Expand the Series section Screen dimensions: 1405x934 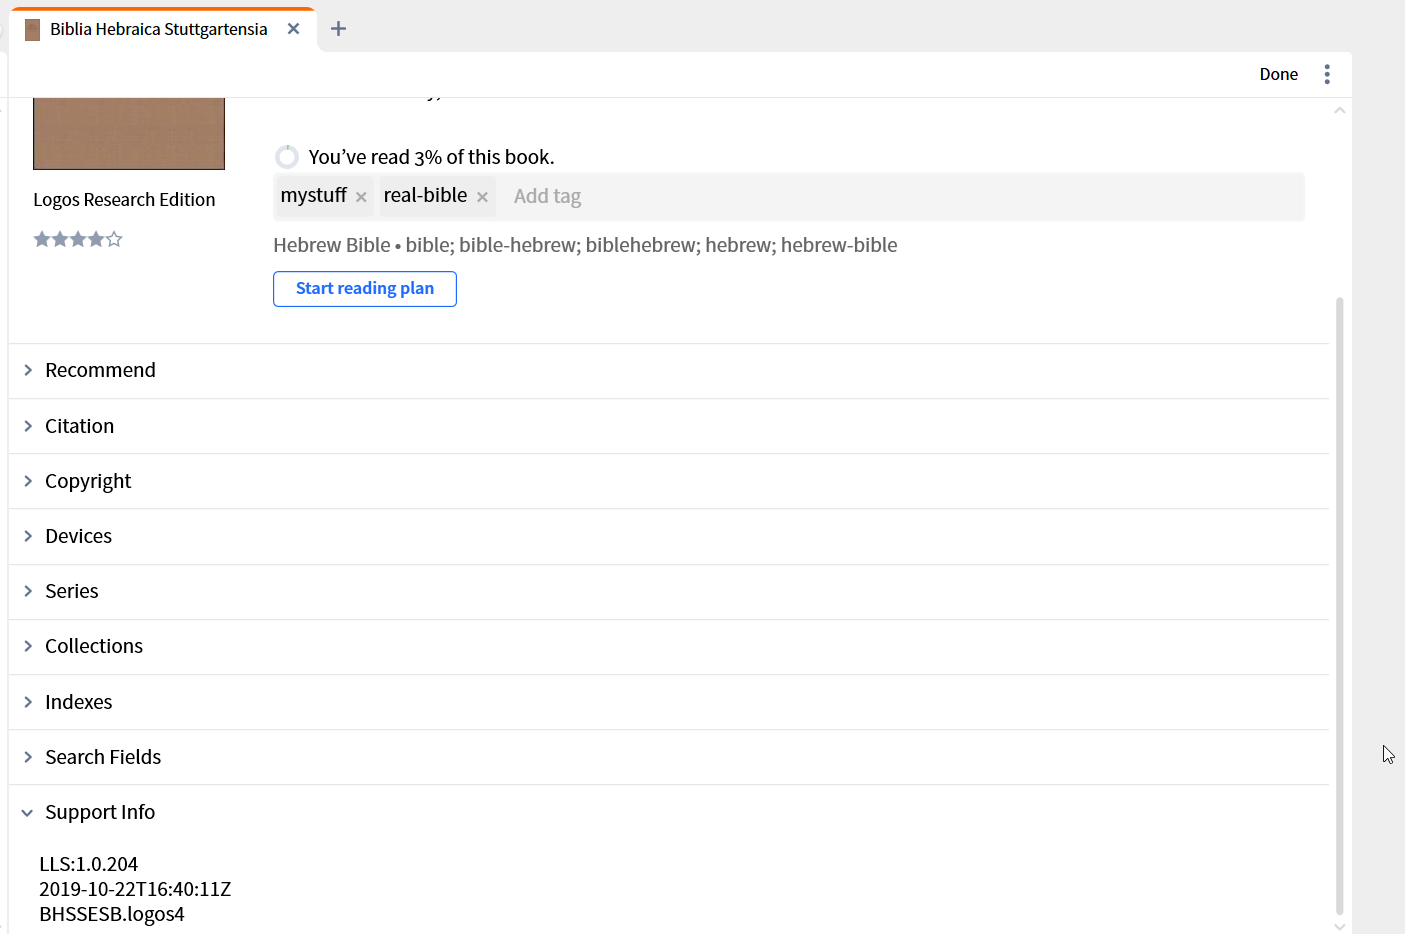coord(668,592)
